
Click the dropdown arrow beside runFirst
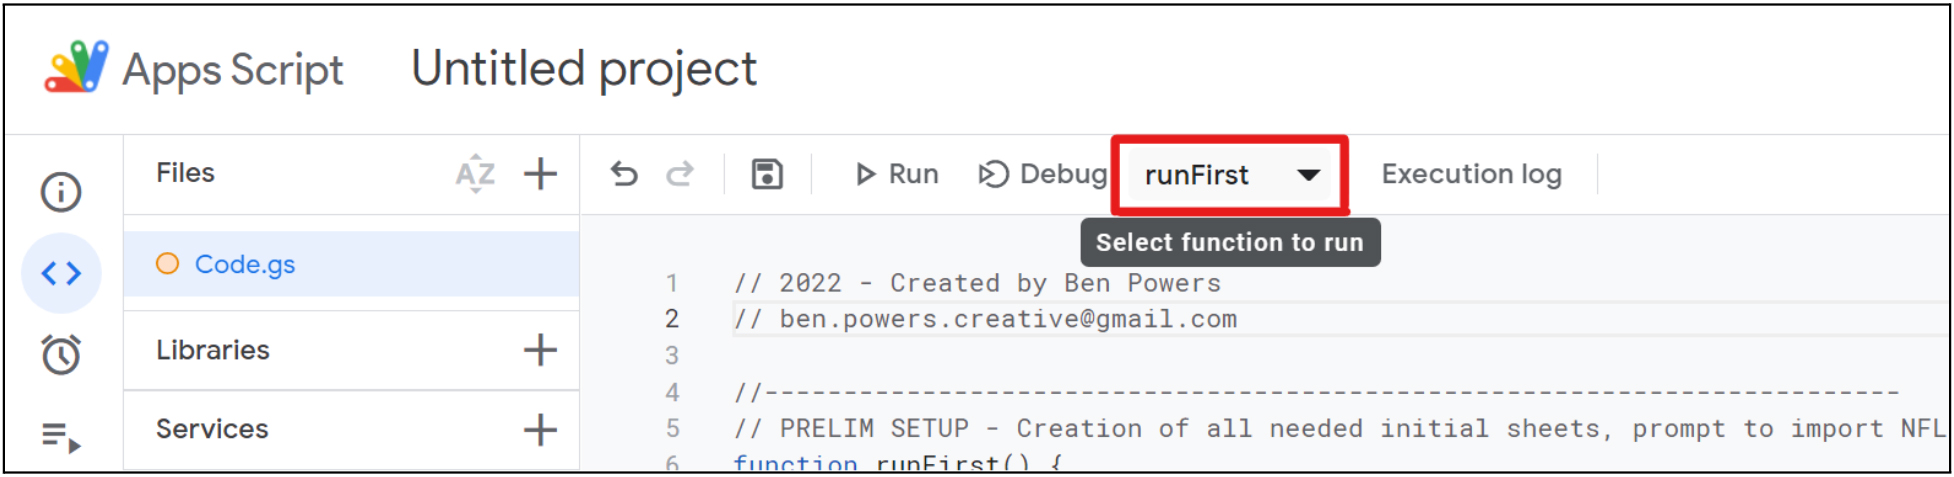point(1308,175)
